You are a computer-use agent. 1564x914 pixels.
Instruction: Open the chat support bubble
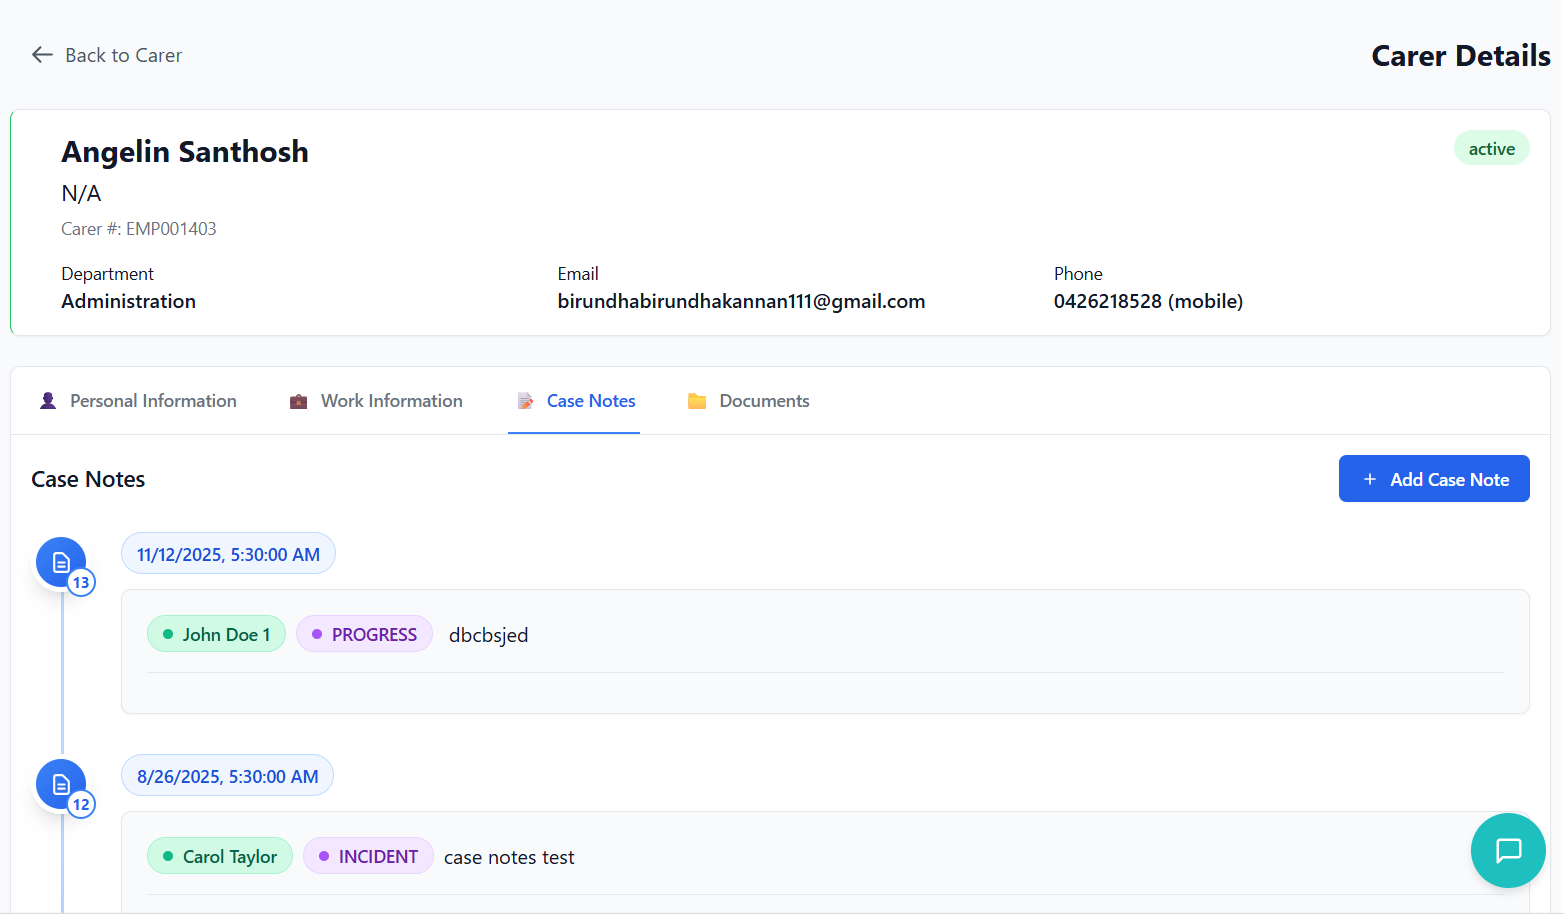(x=1507, y=850)
